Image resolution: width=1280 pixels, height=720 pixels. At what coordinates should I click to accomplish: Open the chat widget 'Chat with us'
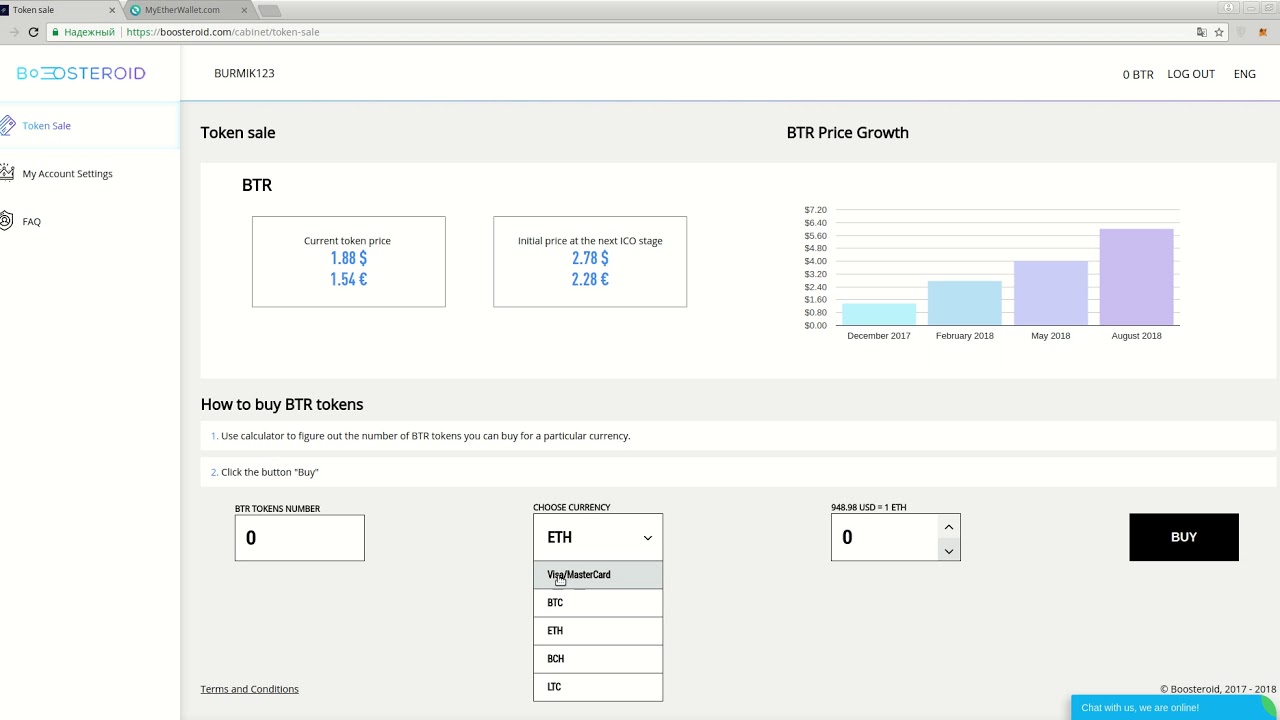(x=1175, y=708)
